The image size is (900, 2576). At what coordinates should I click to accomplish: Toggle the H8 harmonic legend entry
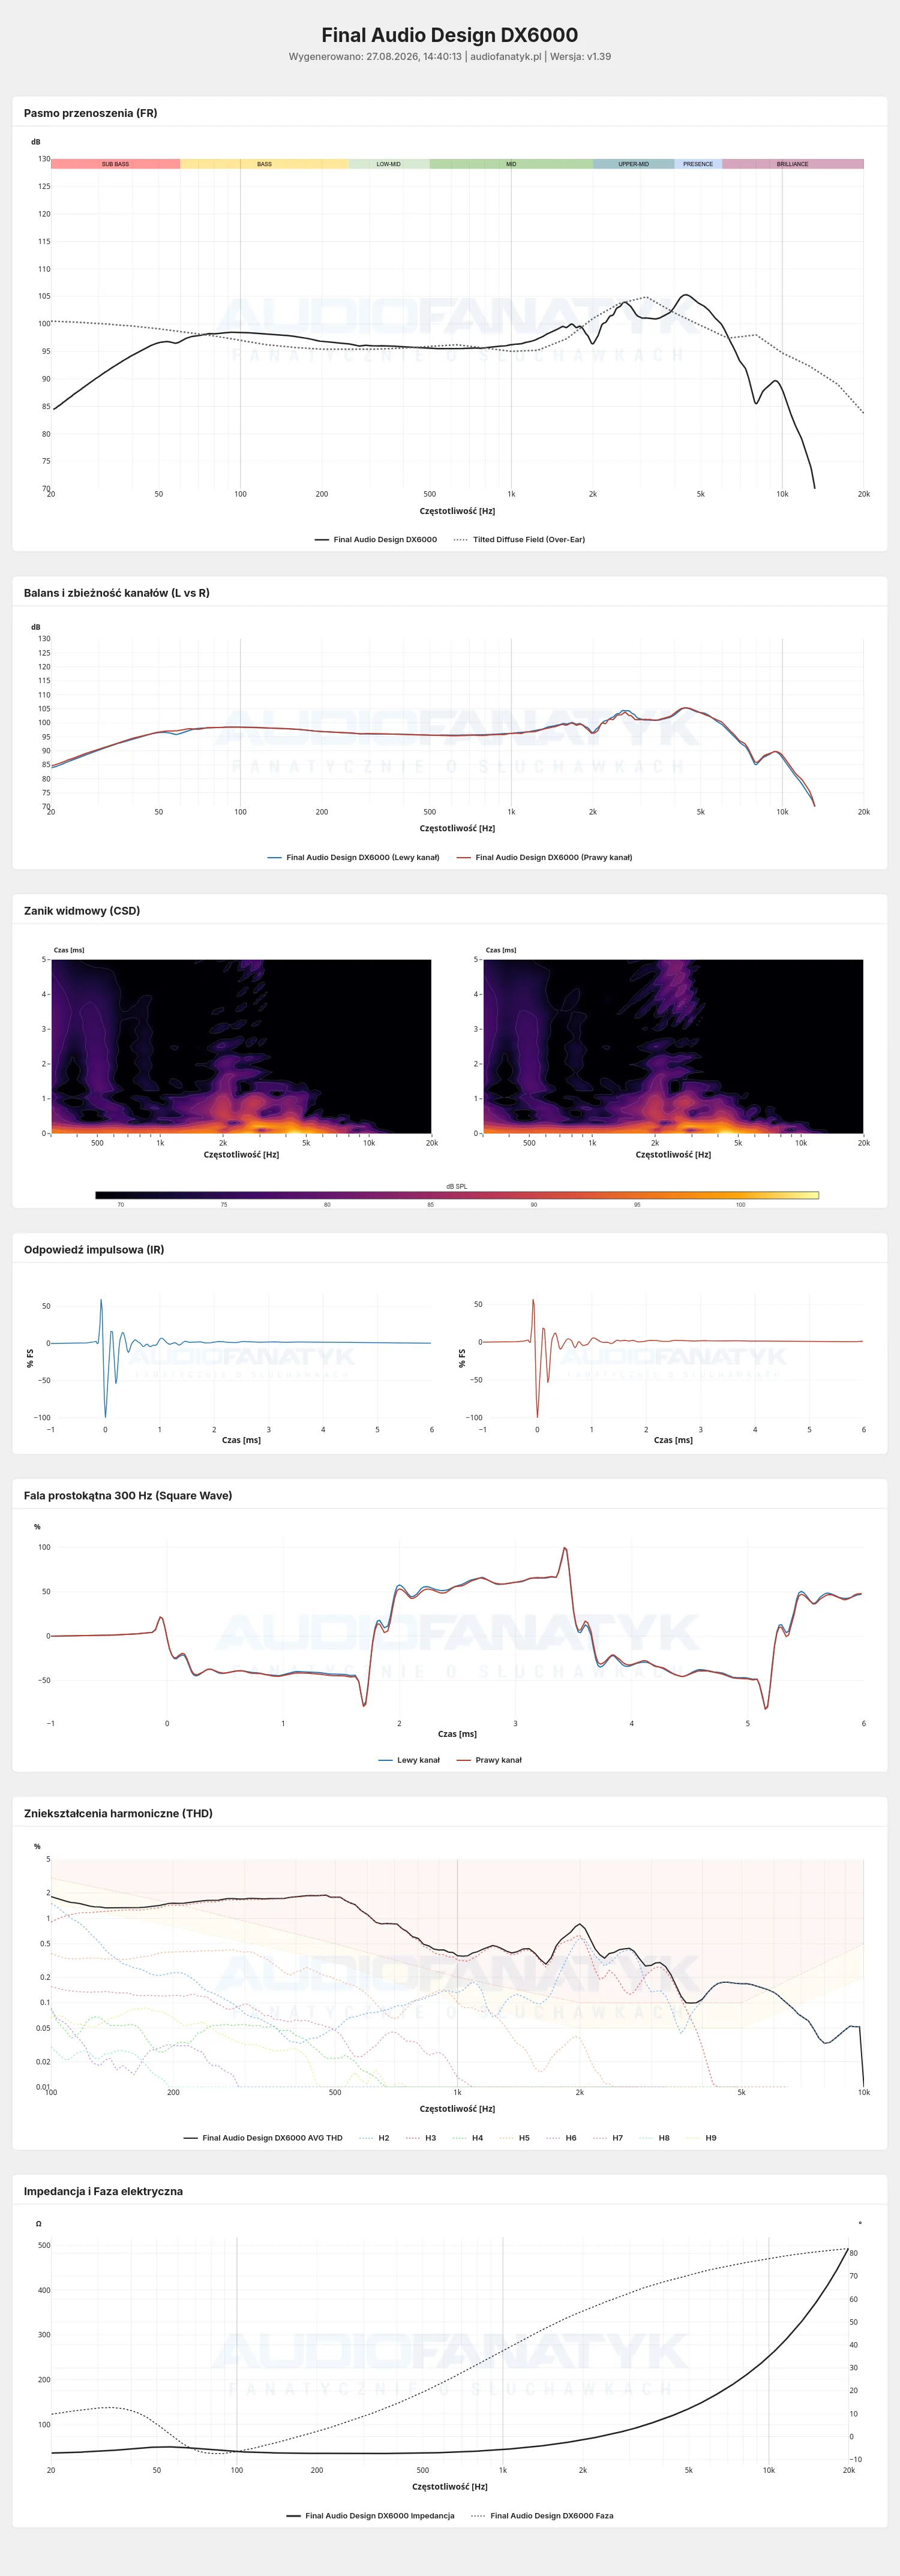(x=655, y=2138)
